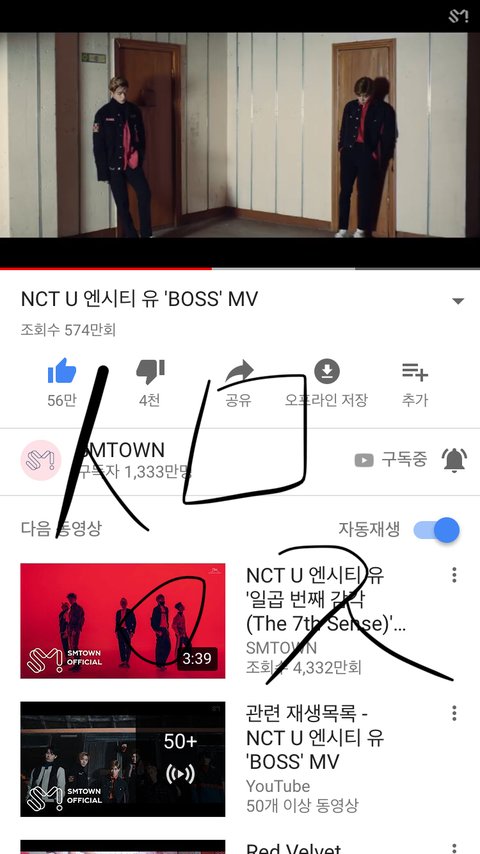Screen dimensions: 480x854
Task: Play the red 7th Sense thumbnail
Action: tap(123, 621)
